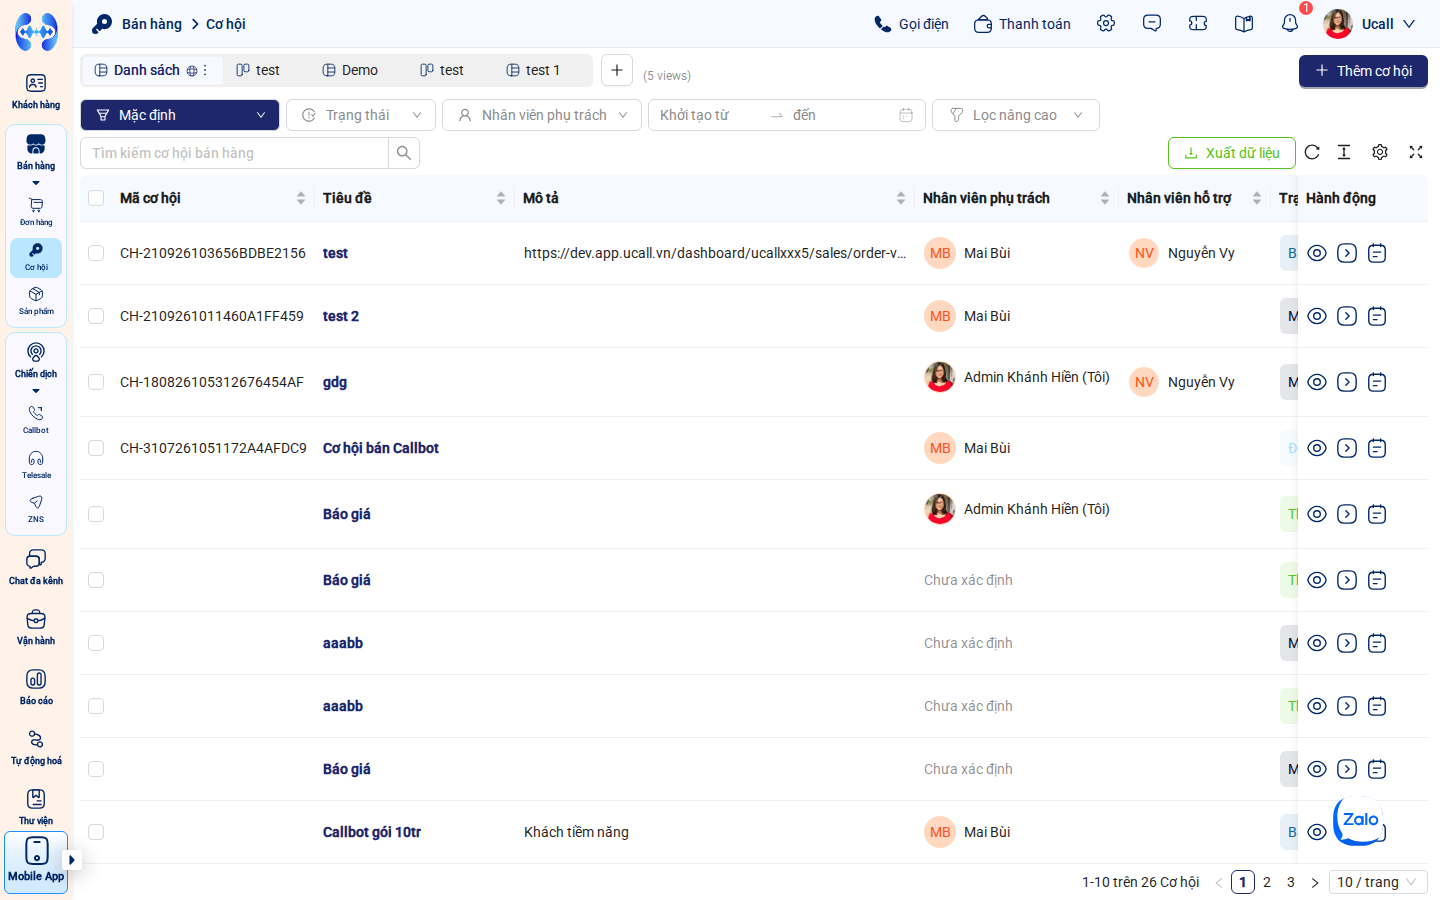Switch to the Demo view tab

click(x=350, y=70)
